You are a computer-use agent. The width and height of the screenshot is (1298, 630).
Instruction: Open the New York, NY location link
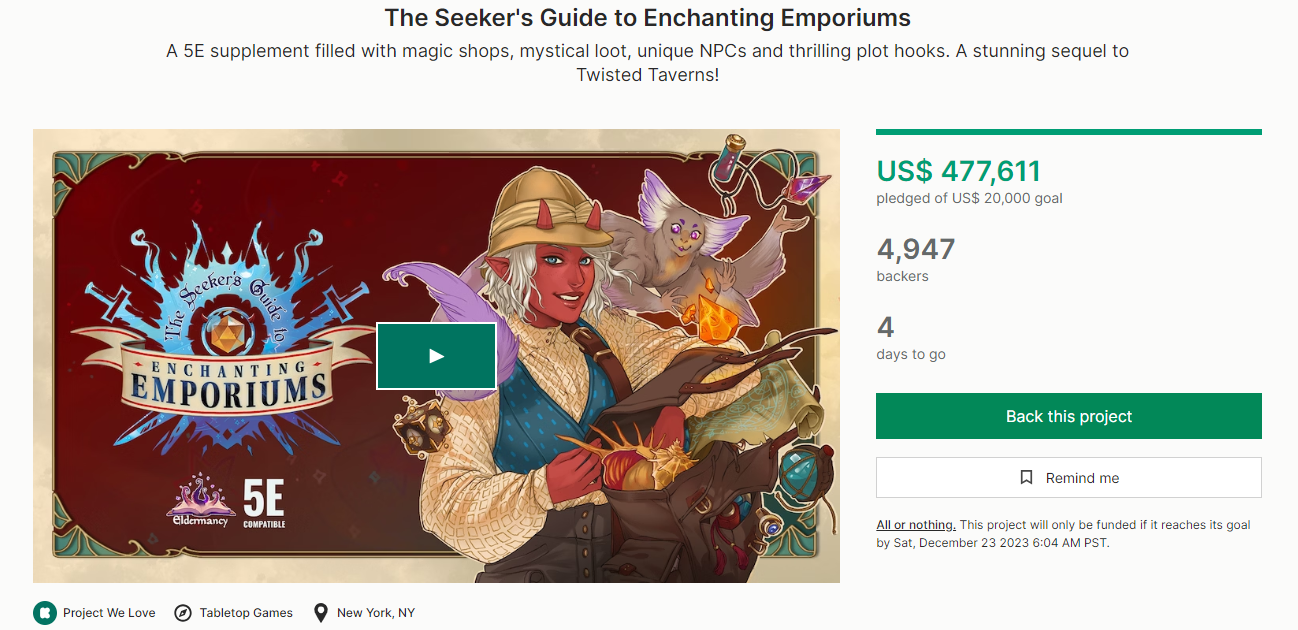pos(375,613)
